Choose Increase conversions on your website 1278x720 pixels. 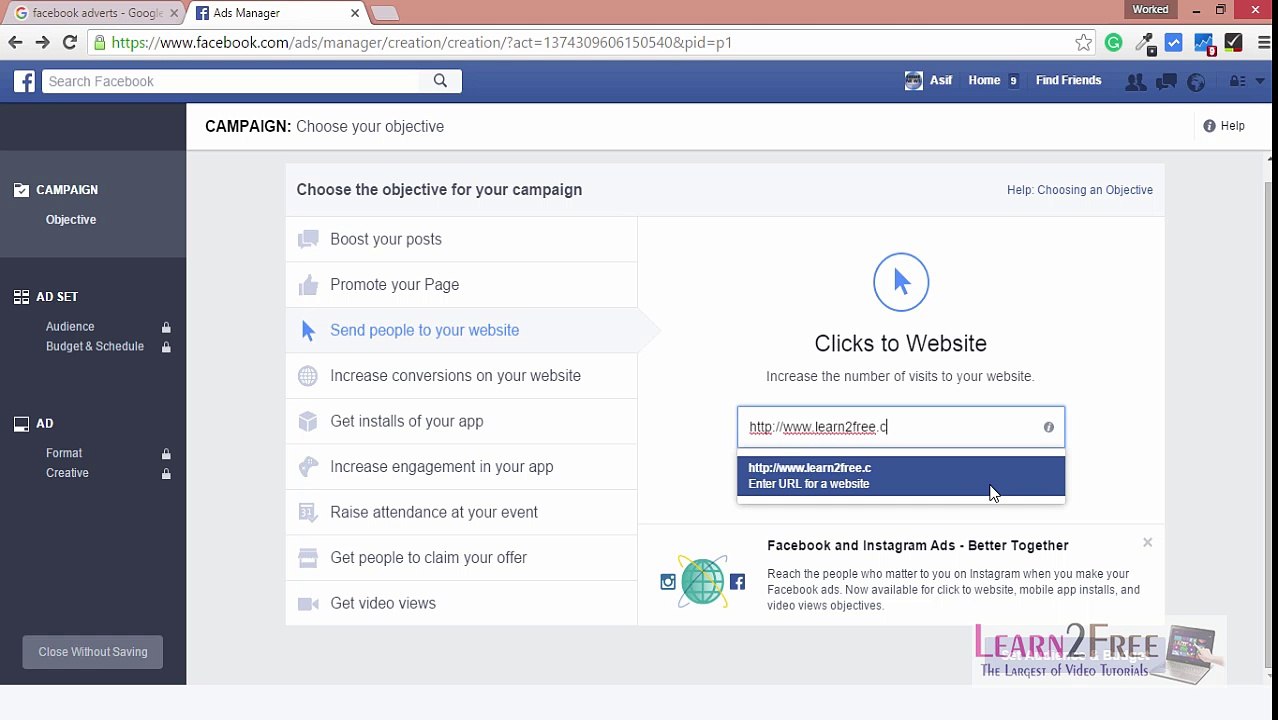(461, 376)
